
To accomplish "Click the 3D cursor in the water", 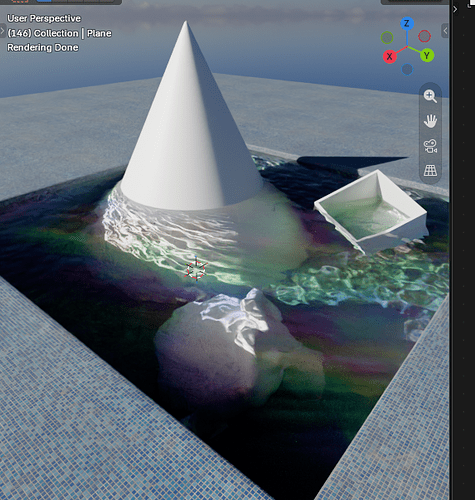I will [x=196, y=269].
